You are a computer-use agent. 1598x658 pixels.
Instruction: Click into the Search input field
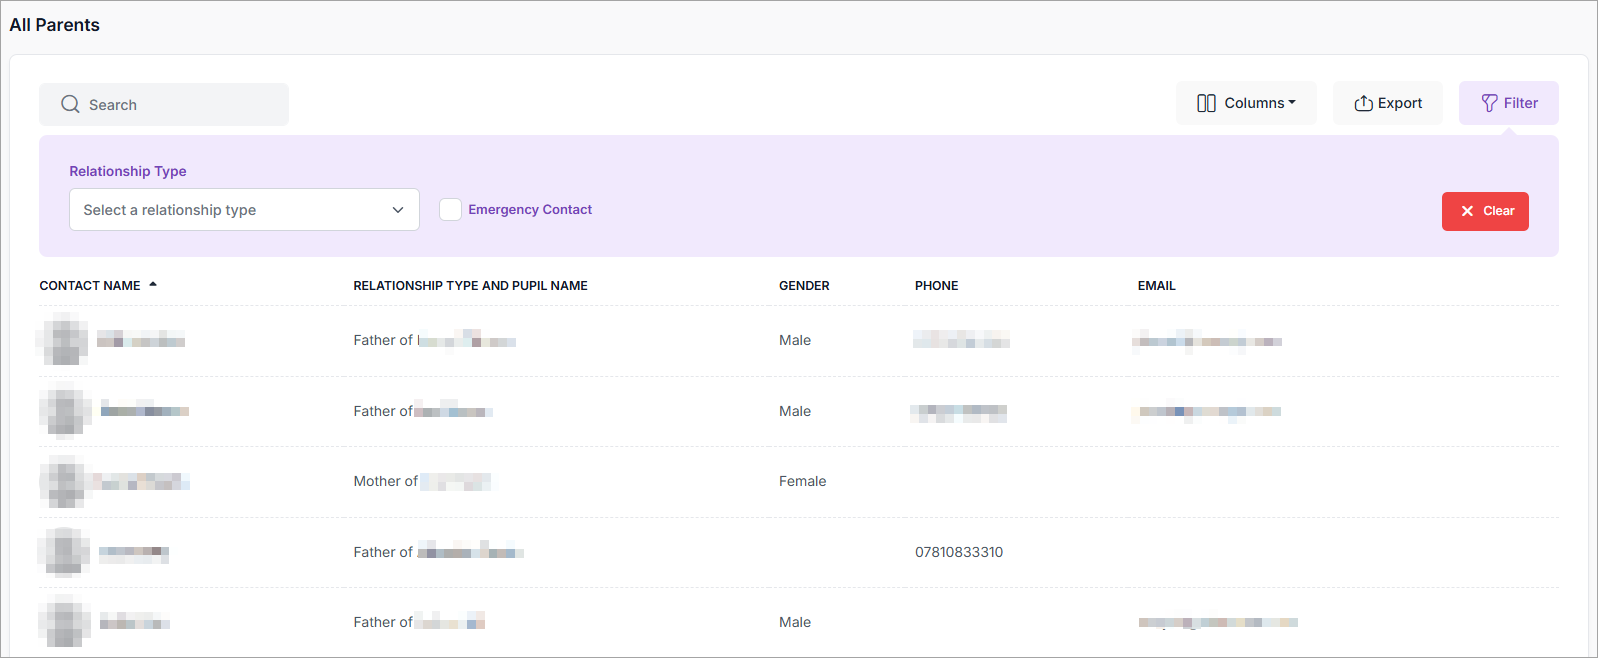click(180, 105)
